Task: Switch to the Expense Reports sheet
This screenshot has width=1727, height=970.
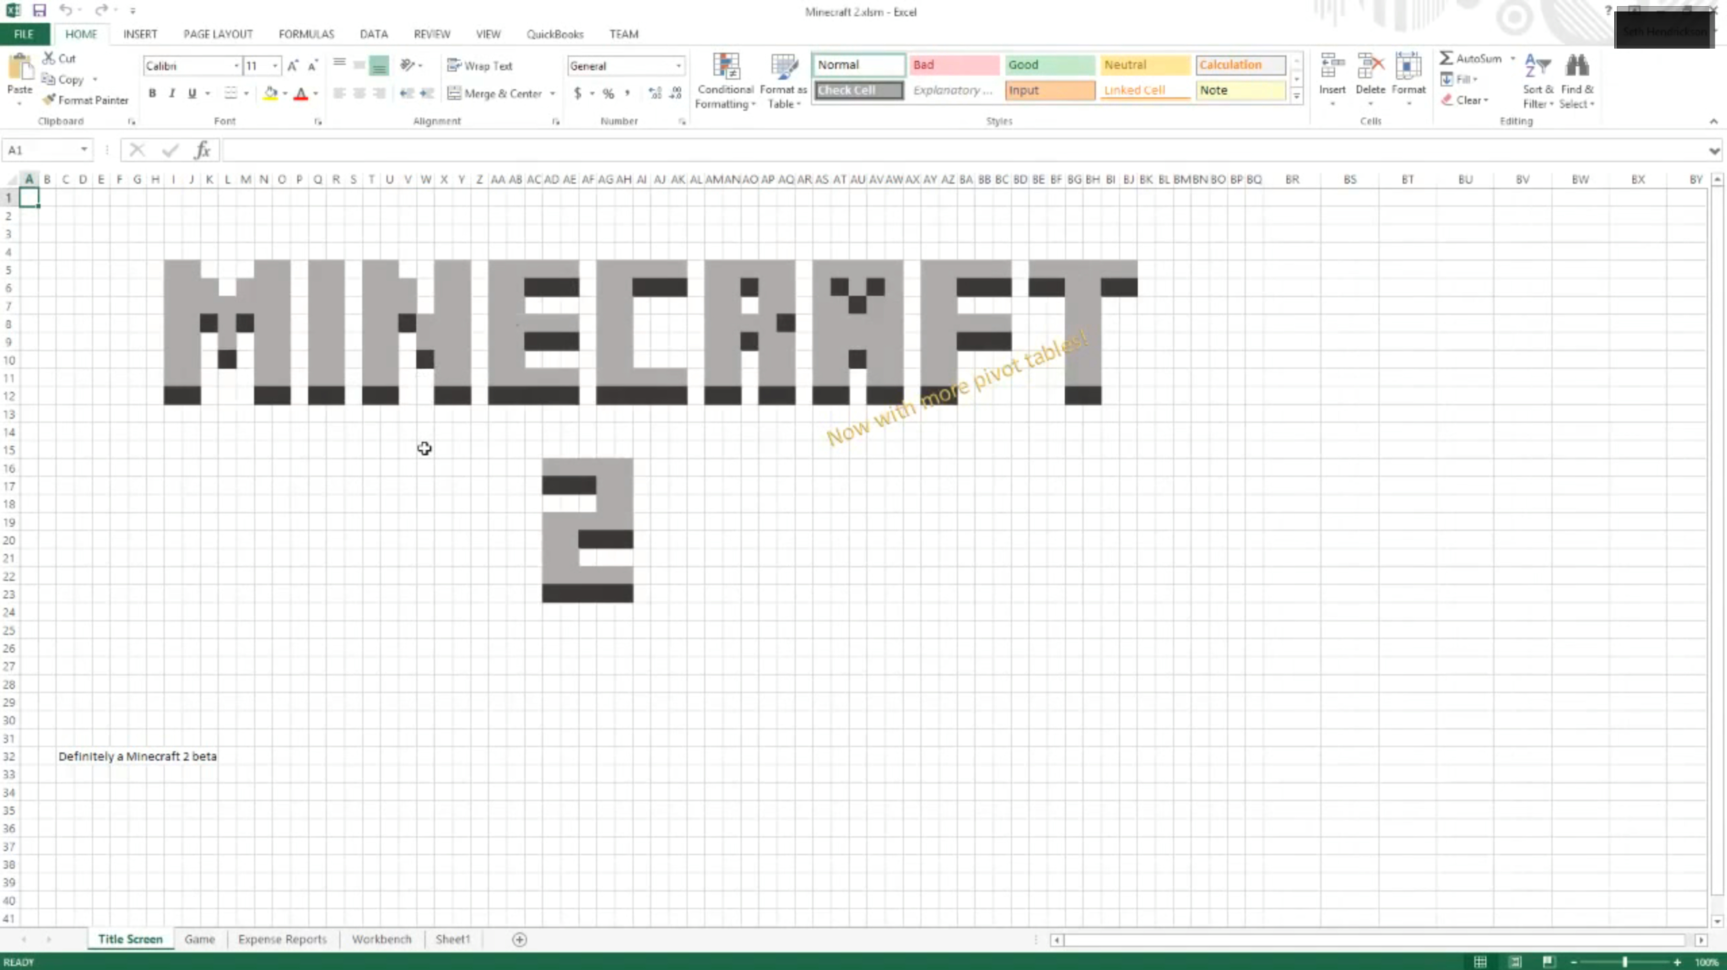Action: click(x=283, y=939)
